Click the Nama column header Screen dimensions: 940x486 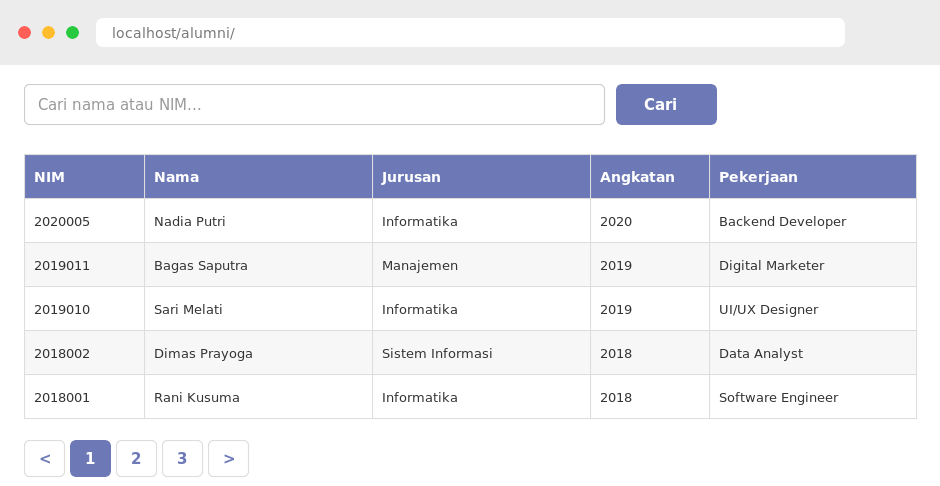click(258, 177)
